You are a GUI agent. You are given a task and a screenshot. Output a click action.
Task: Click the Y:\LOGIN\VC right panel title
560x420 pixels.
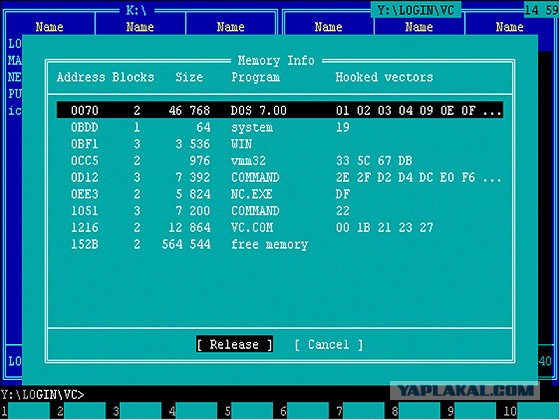tap(416, 10)
